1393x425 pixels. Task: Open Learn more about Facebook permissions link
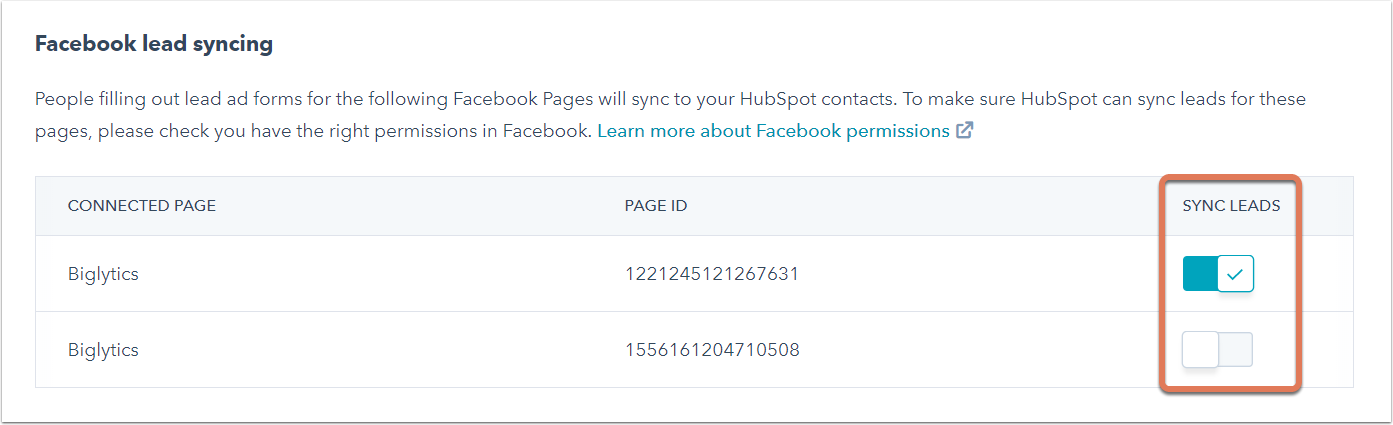[x=773, y=131]
